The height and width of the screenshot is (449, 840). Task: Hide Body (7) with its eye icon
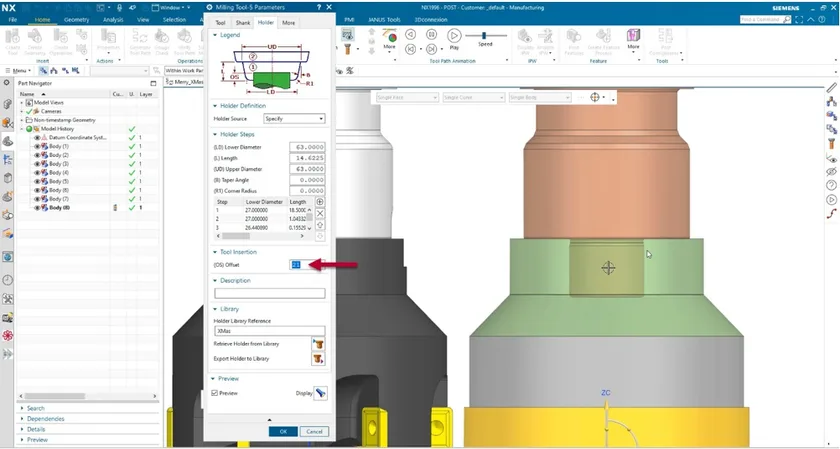click(37, 199)
